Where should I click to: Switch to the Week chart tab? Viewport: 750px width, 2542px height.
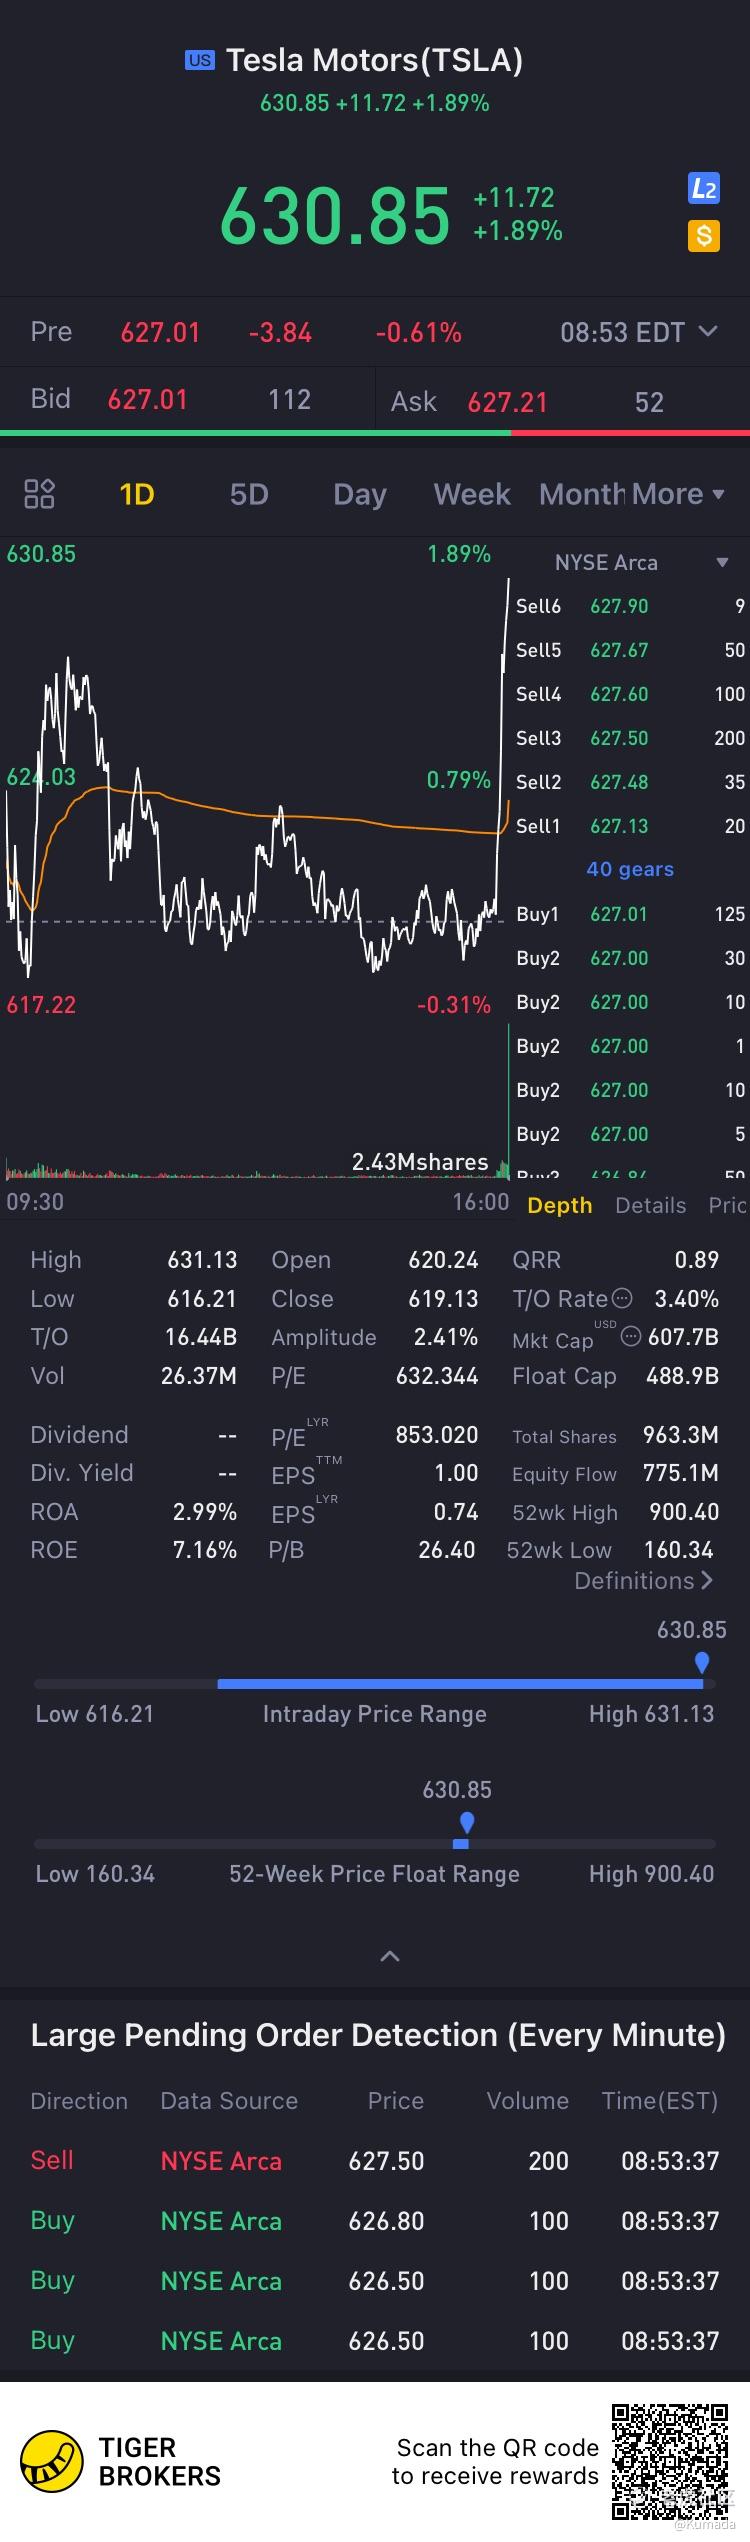472,494
